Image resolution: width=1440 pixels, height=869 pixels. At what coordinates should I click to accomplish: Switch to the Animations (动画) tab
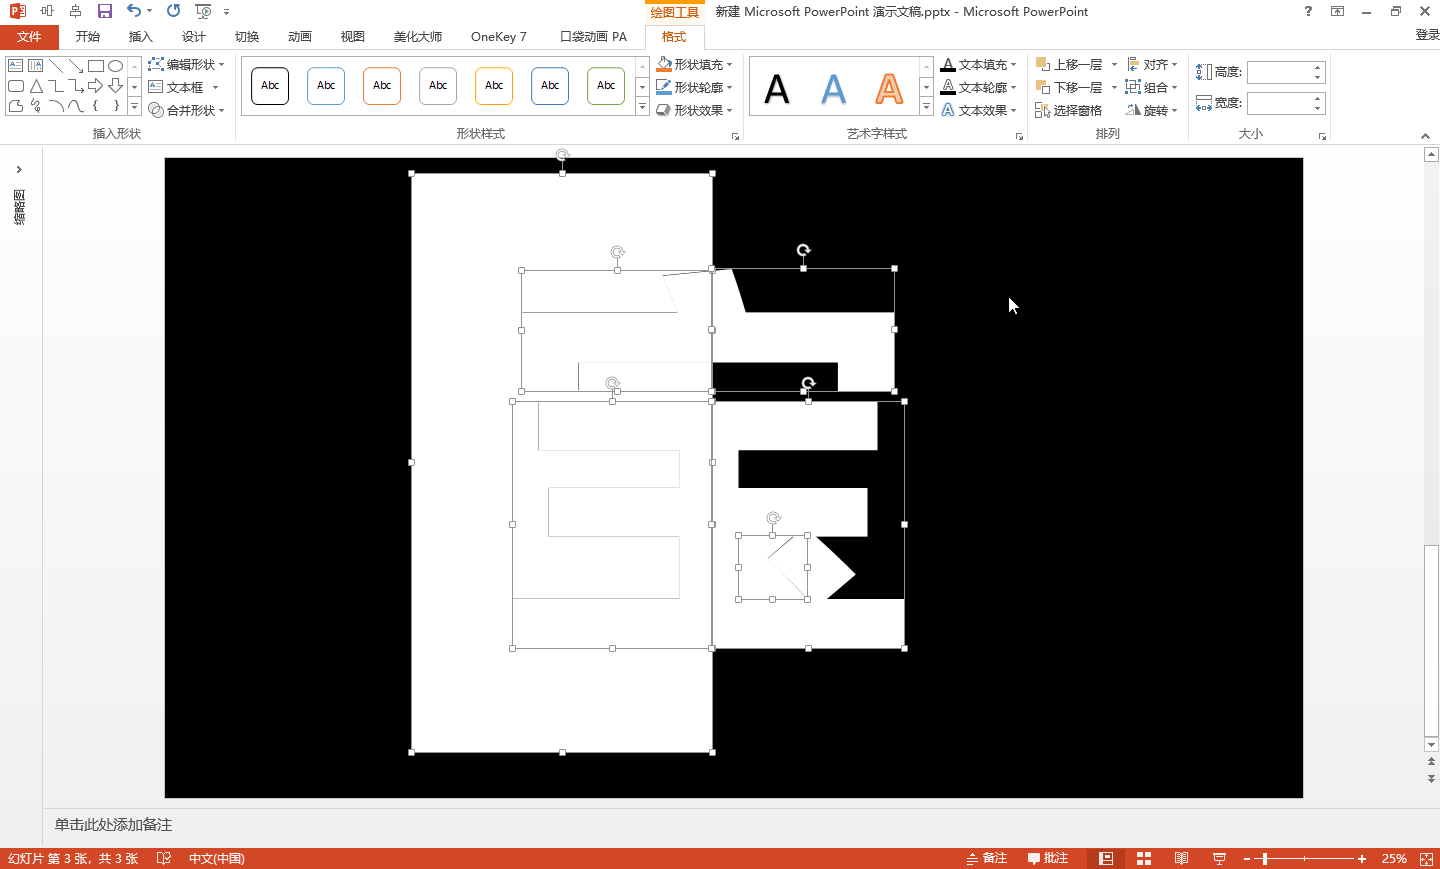pos(300,37)
